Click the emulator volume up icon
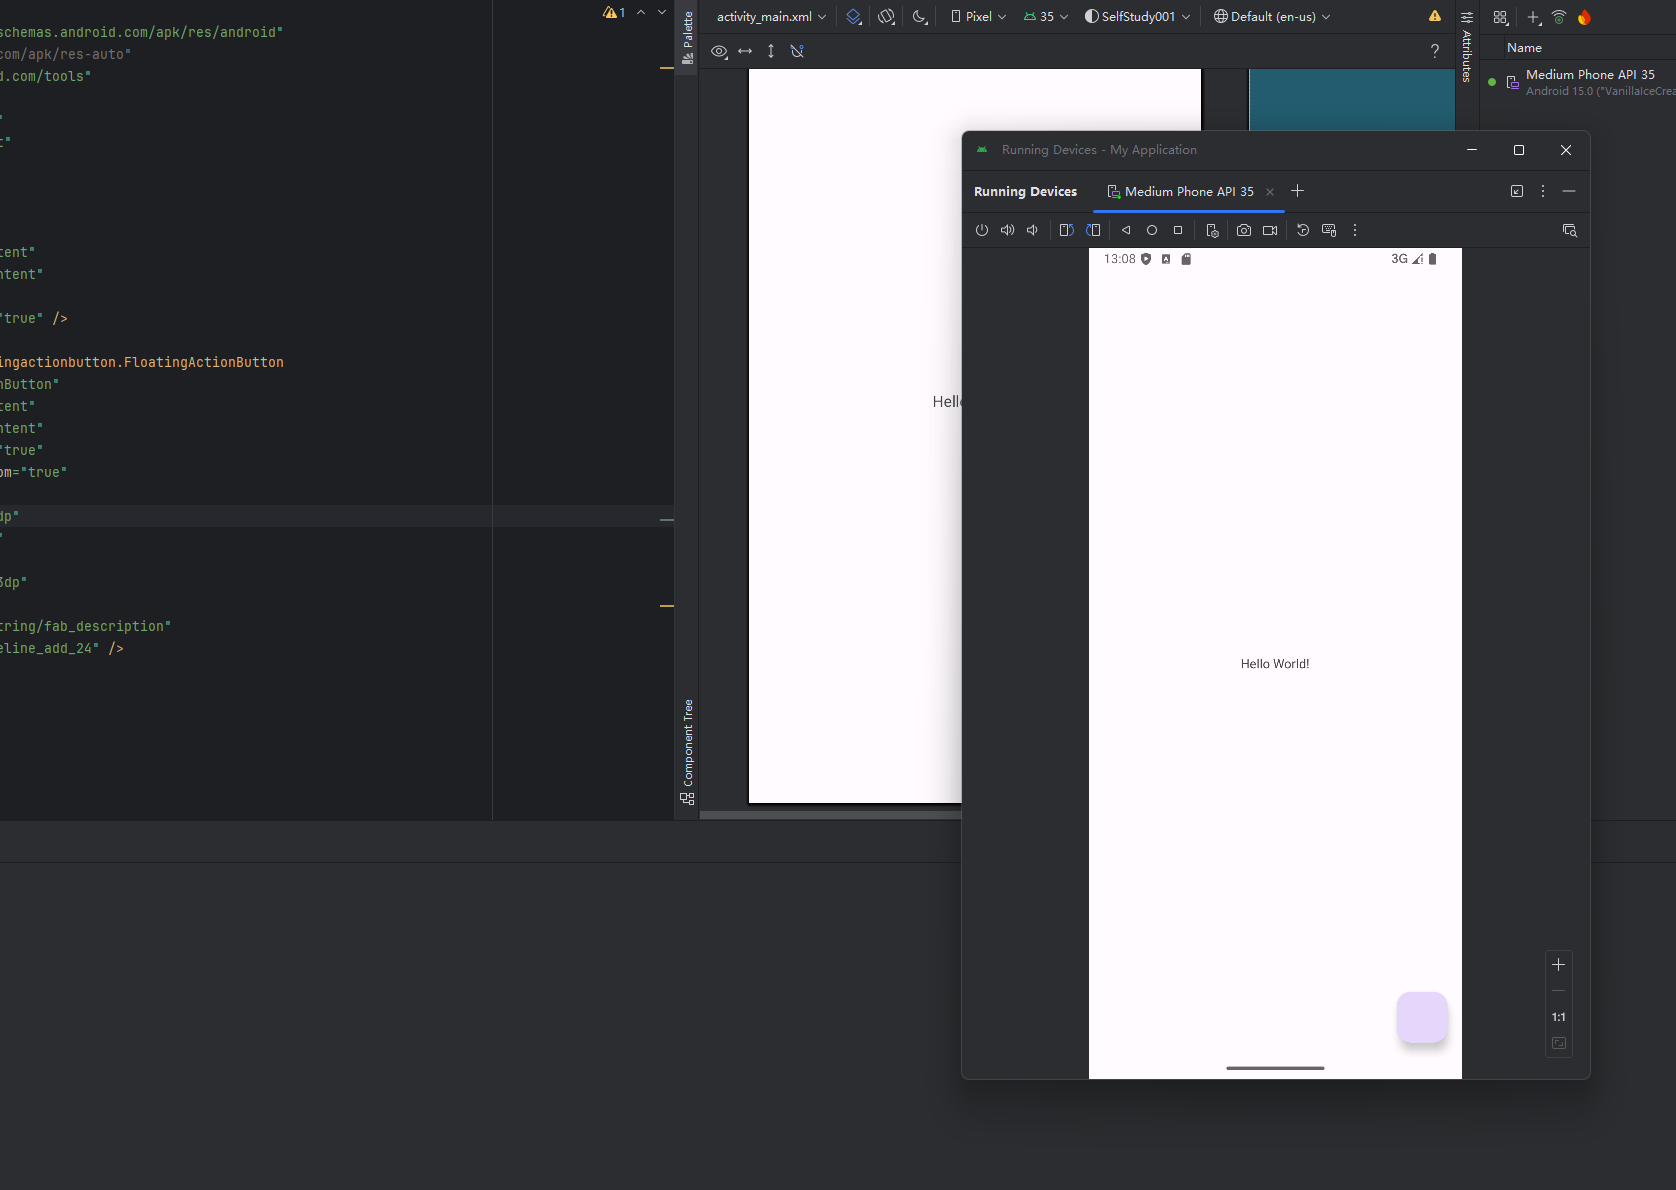 (1007, 230)
